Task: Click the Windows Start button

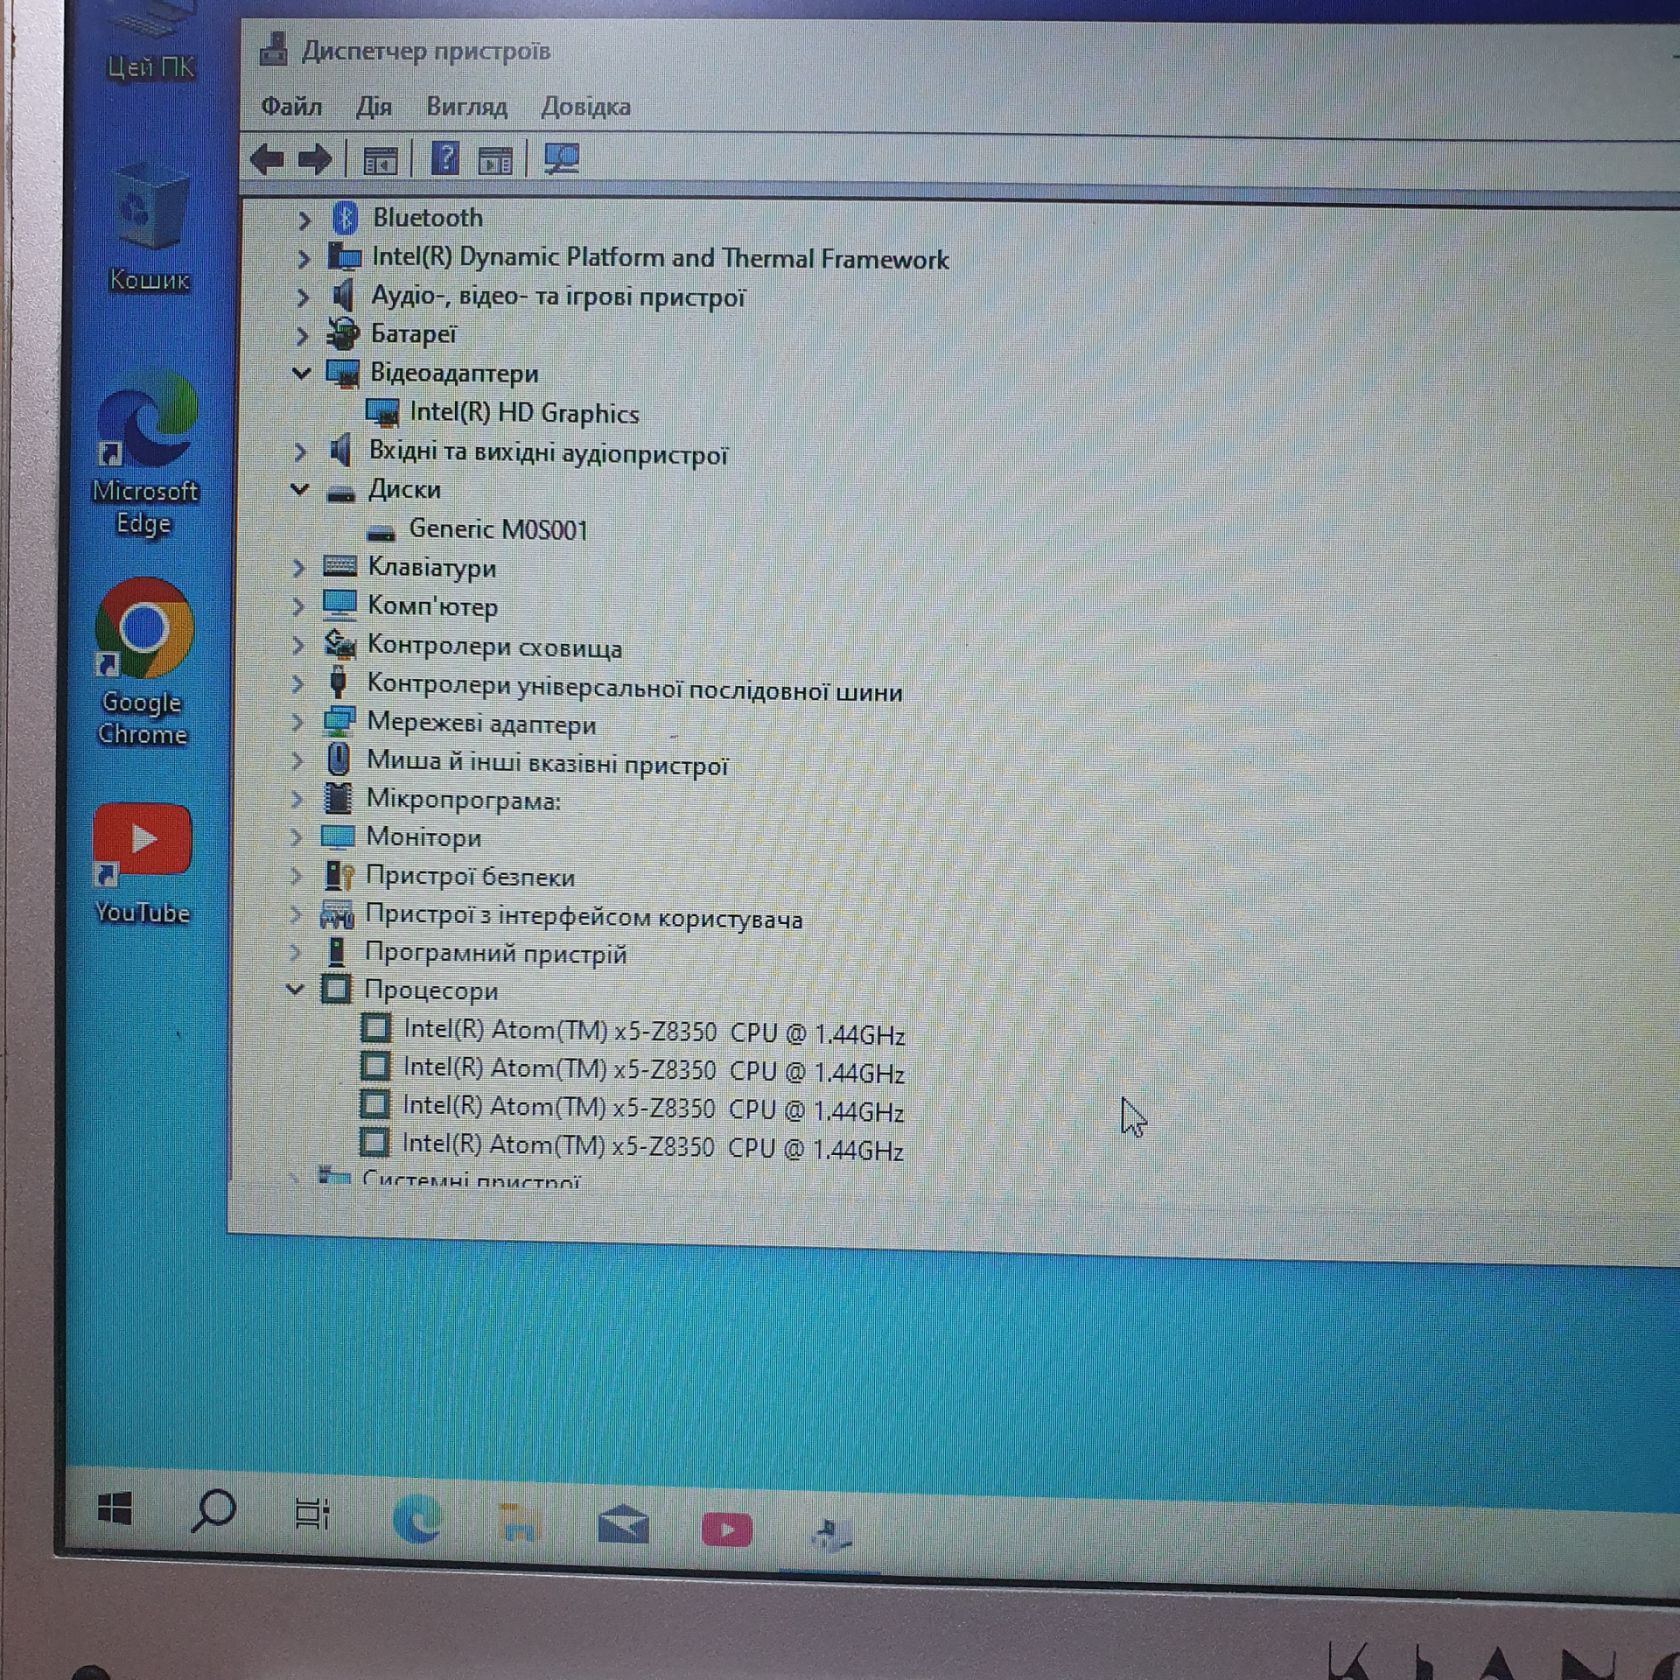Action: 115,1508
